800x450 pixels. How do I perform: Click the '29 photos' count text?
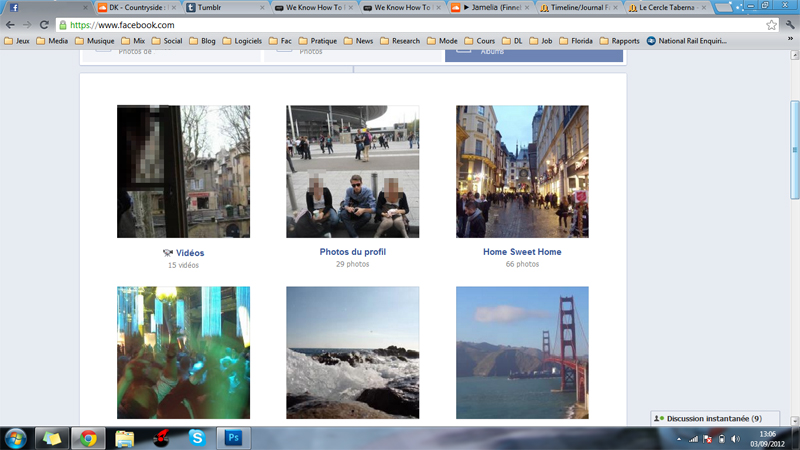click(353, 264)
